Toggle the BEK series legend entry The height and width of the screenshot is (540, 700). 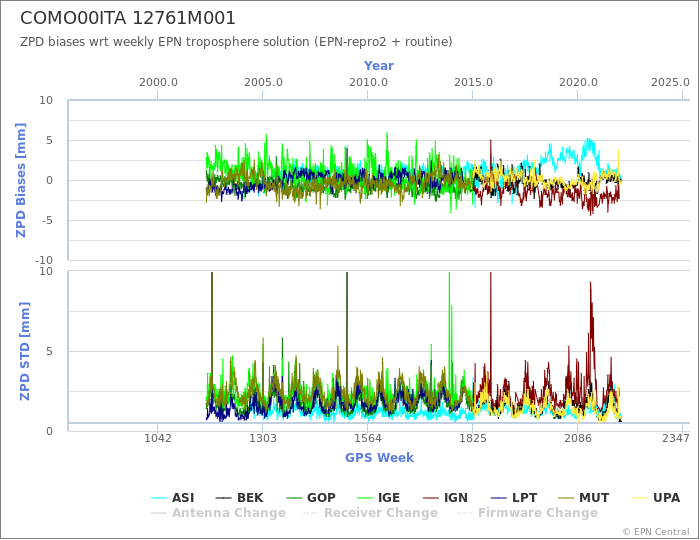[239, 498]
